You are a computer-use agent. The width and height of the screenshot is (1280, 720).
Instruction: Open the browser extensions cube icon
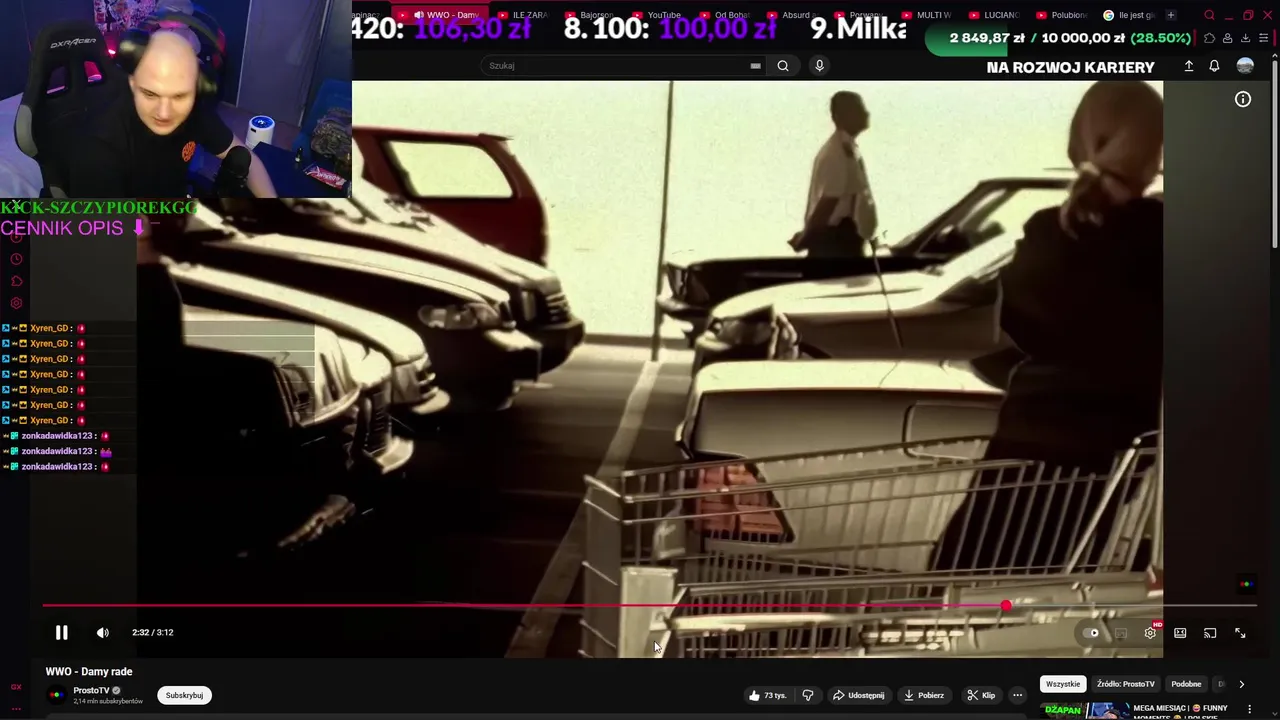click(x=1209, y=38)
